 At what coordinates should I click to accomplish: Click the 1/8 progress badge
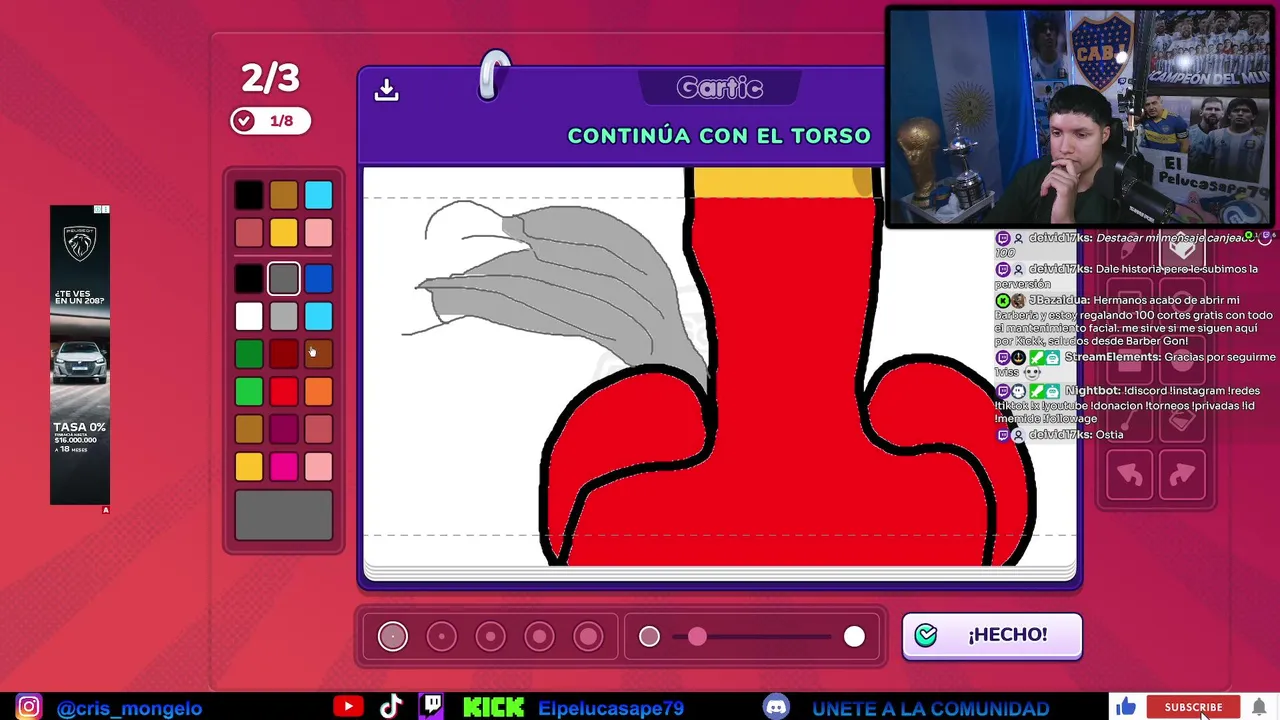click(x=271, y=121)
